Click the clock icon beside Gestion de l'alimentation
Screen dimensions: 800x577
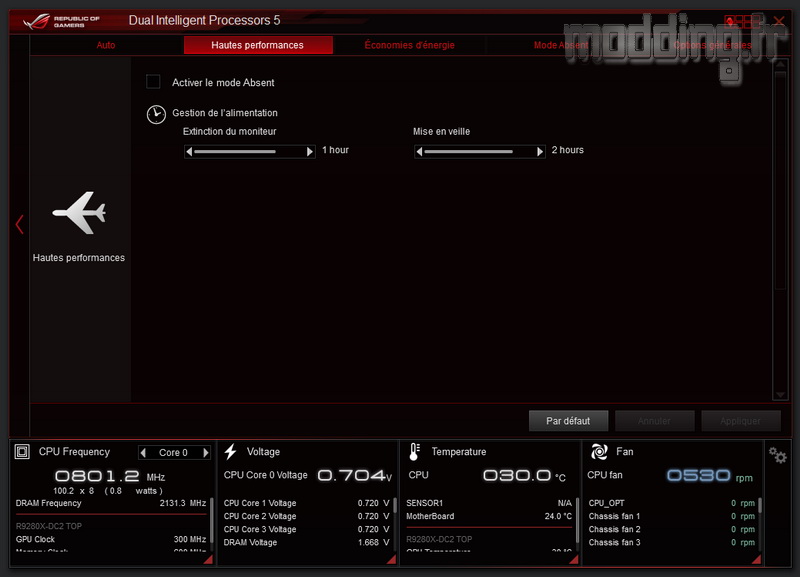point(156,114)
